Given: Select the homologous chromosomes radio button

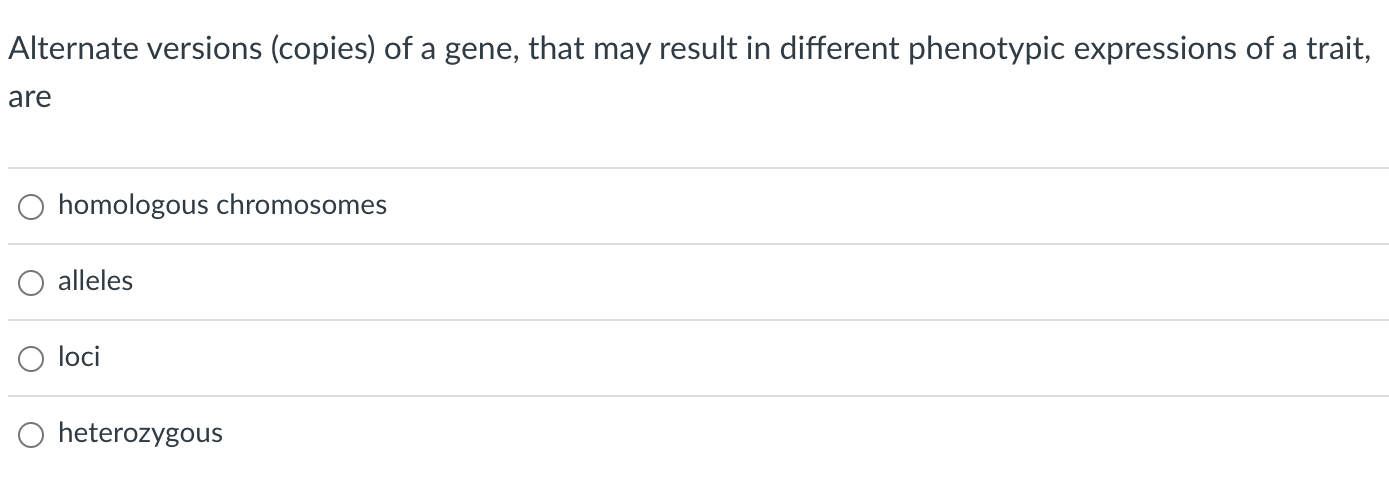Looking at the screenshot, I should click(x=31, y=207).
